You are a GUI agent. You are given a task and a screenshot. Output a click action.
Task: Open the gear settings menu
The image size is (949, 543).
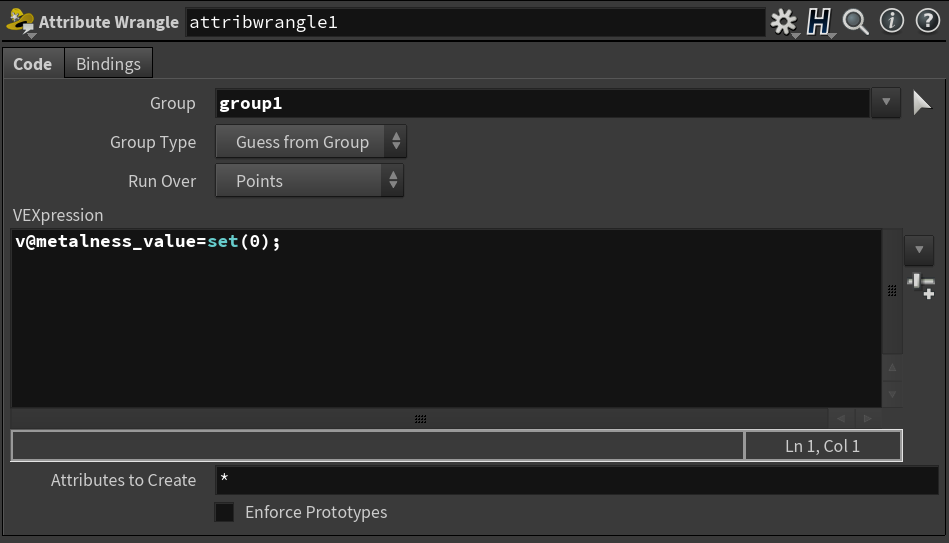point(784,22)
